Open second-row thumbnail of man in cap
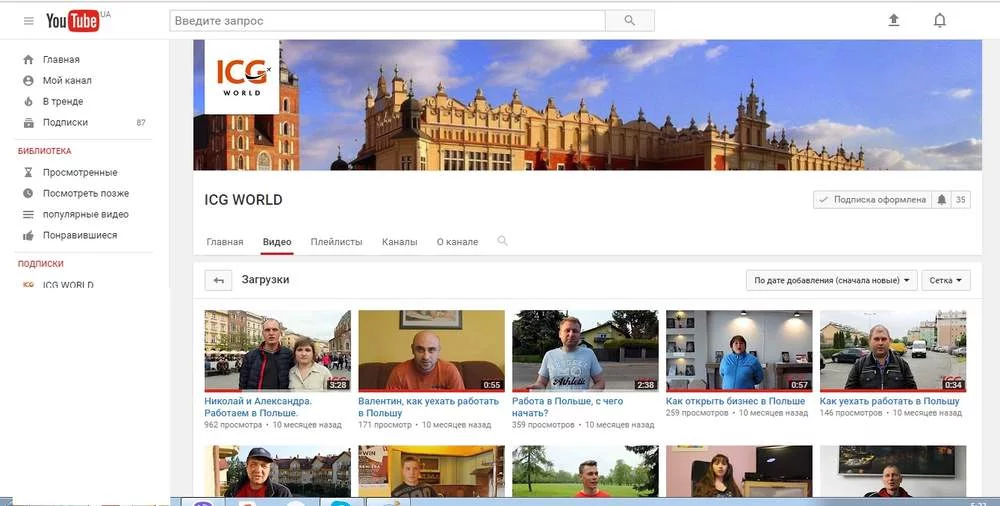Image resolution: width=1000 pixels, height=506 pixels. coord(277,471)
